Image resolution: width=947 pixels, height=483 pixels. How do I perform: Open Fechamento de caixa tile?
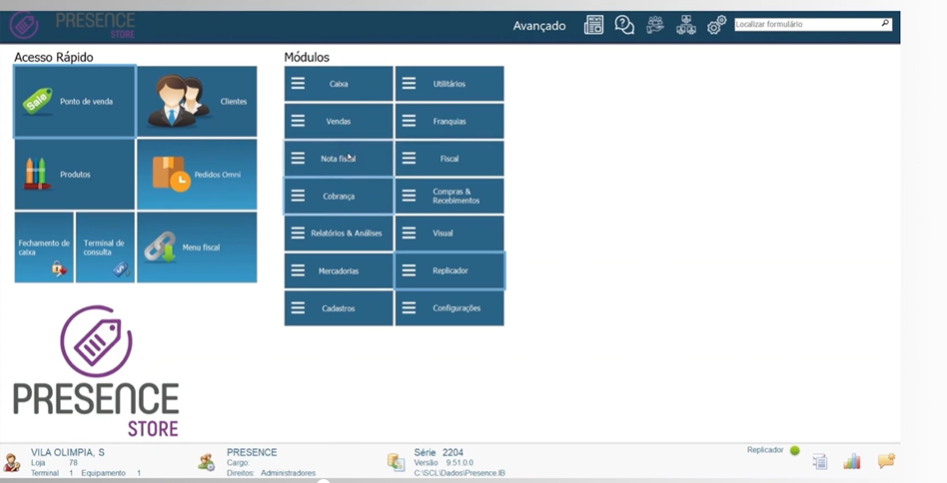(44, 247)
